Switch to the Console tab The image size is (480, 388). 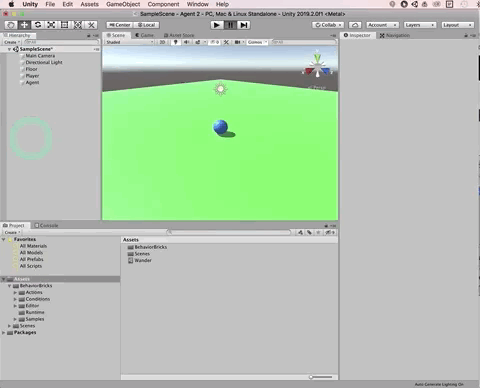point(46,225)
